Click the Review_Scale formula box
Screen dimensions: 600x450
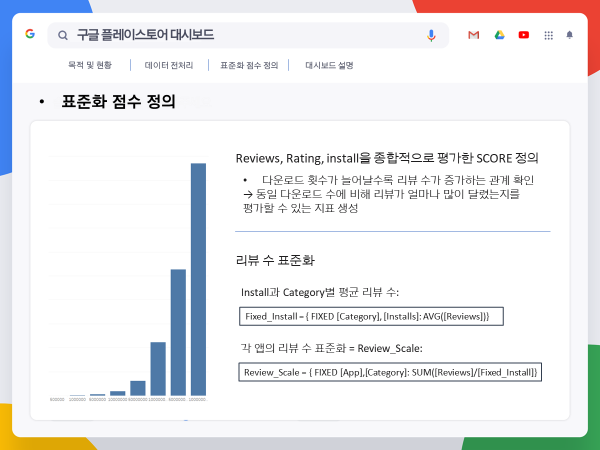(390, 372)
